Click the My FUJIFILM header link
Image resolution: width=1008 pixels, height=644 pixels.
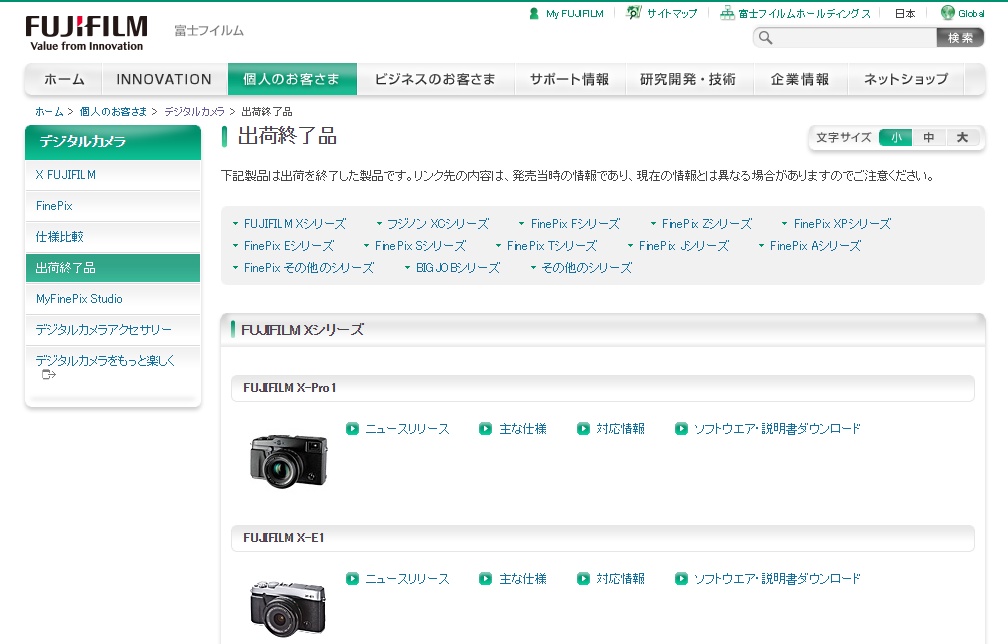tap(575, 13)
